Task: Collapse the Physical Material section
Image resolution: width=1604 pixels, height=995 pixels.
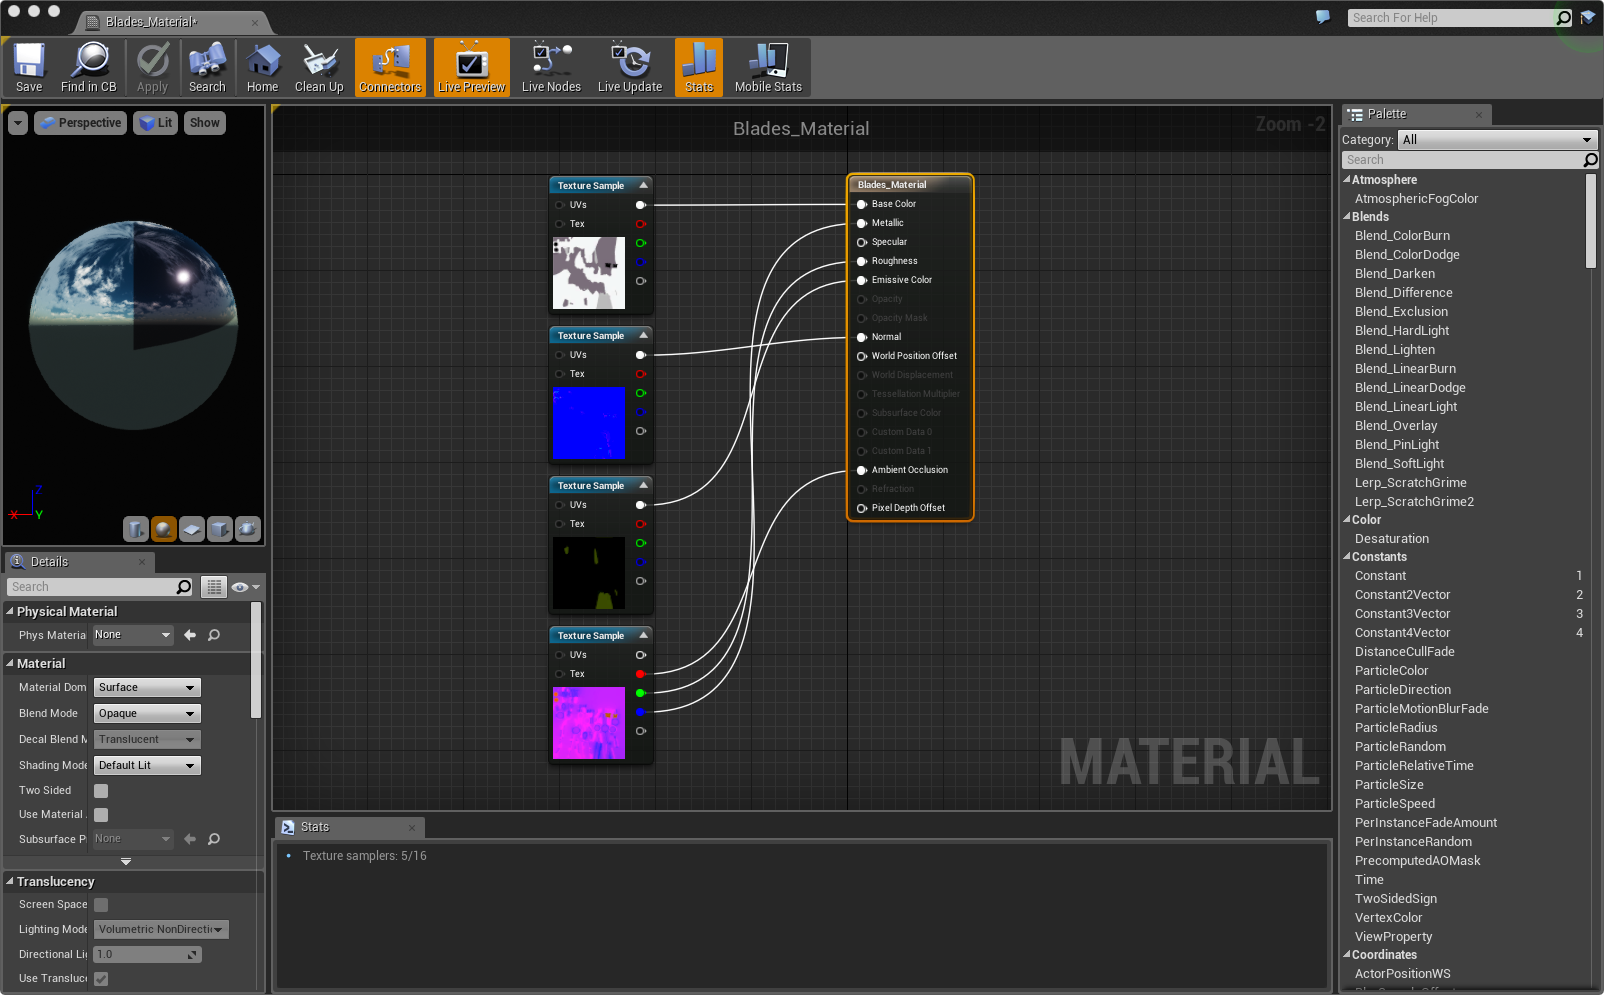Action: coord(10,611)
